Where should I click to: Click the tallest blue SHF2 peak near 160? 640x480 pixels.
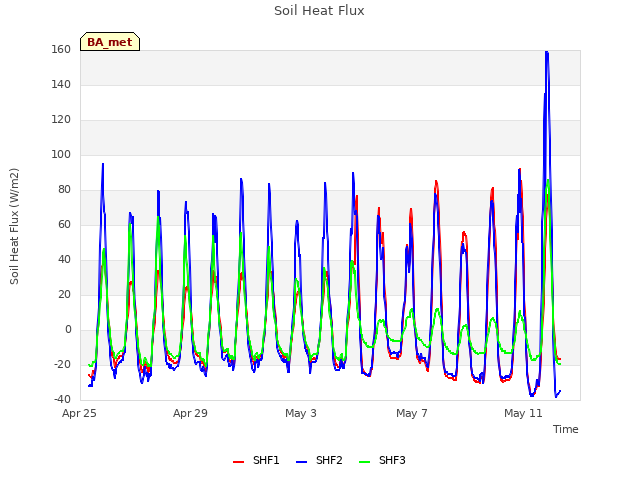(547, 52)
